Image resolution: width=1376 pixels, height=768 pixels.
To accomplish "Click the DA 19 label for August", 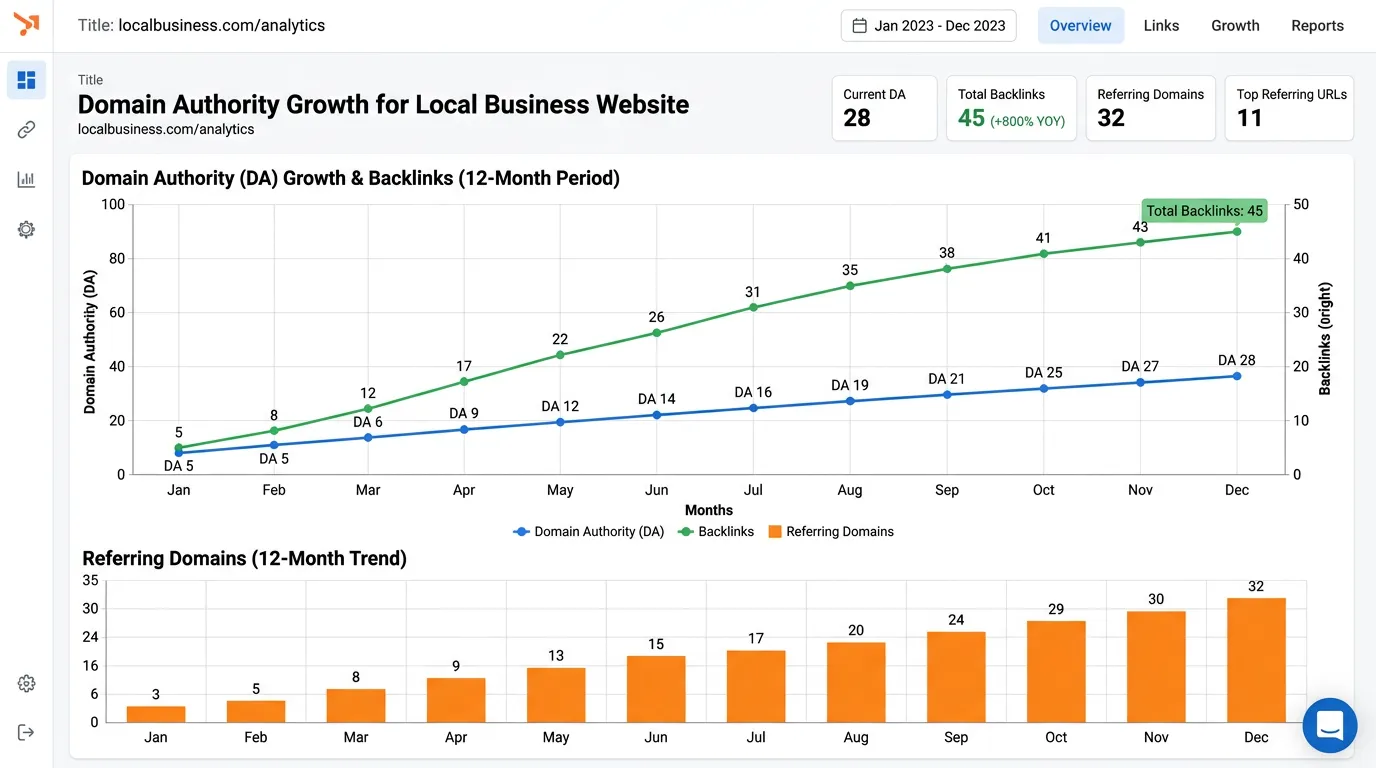I will [x=850, y=385].
